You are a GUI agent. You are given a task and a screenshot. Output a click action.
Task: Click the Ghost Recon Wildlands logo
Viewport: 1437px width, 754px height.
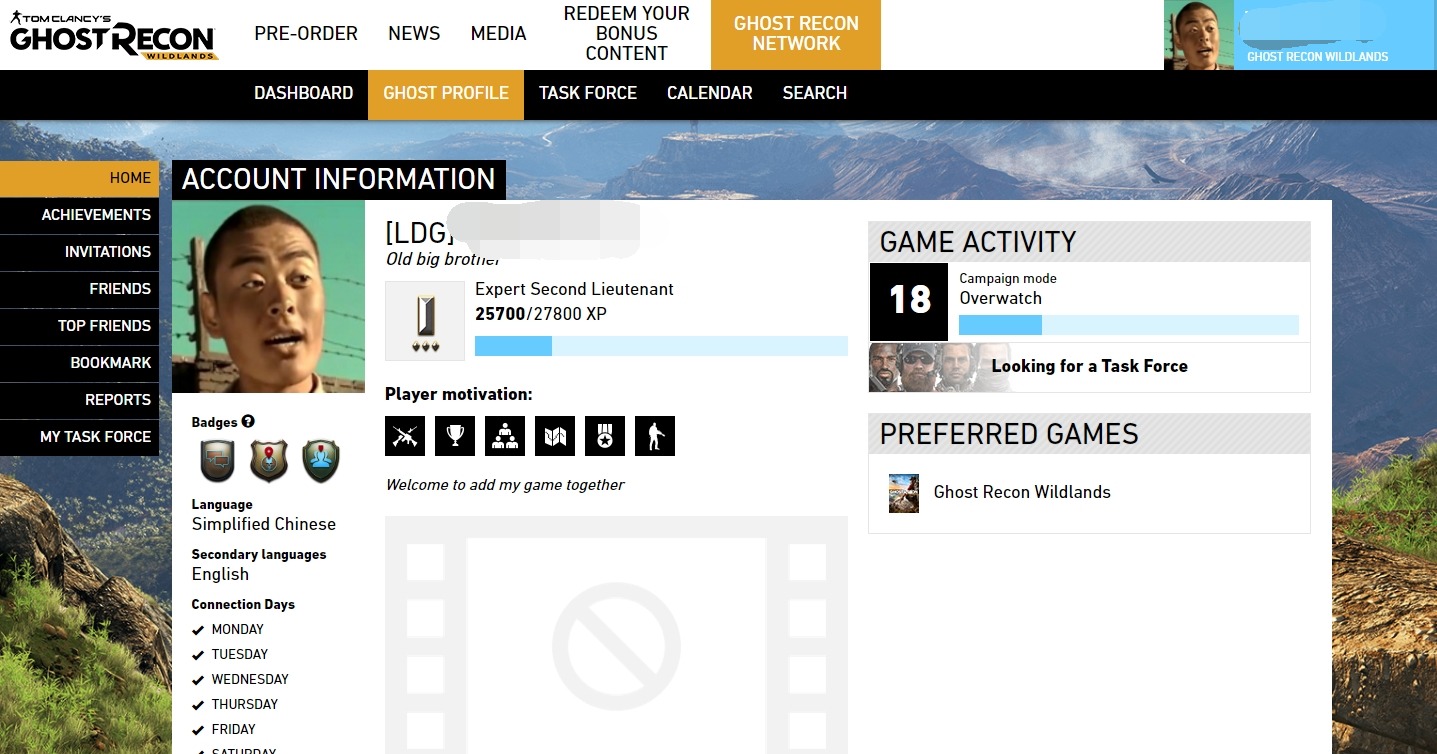click(x=113, y=36)
